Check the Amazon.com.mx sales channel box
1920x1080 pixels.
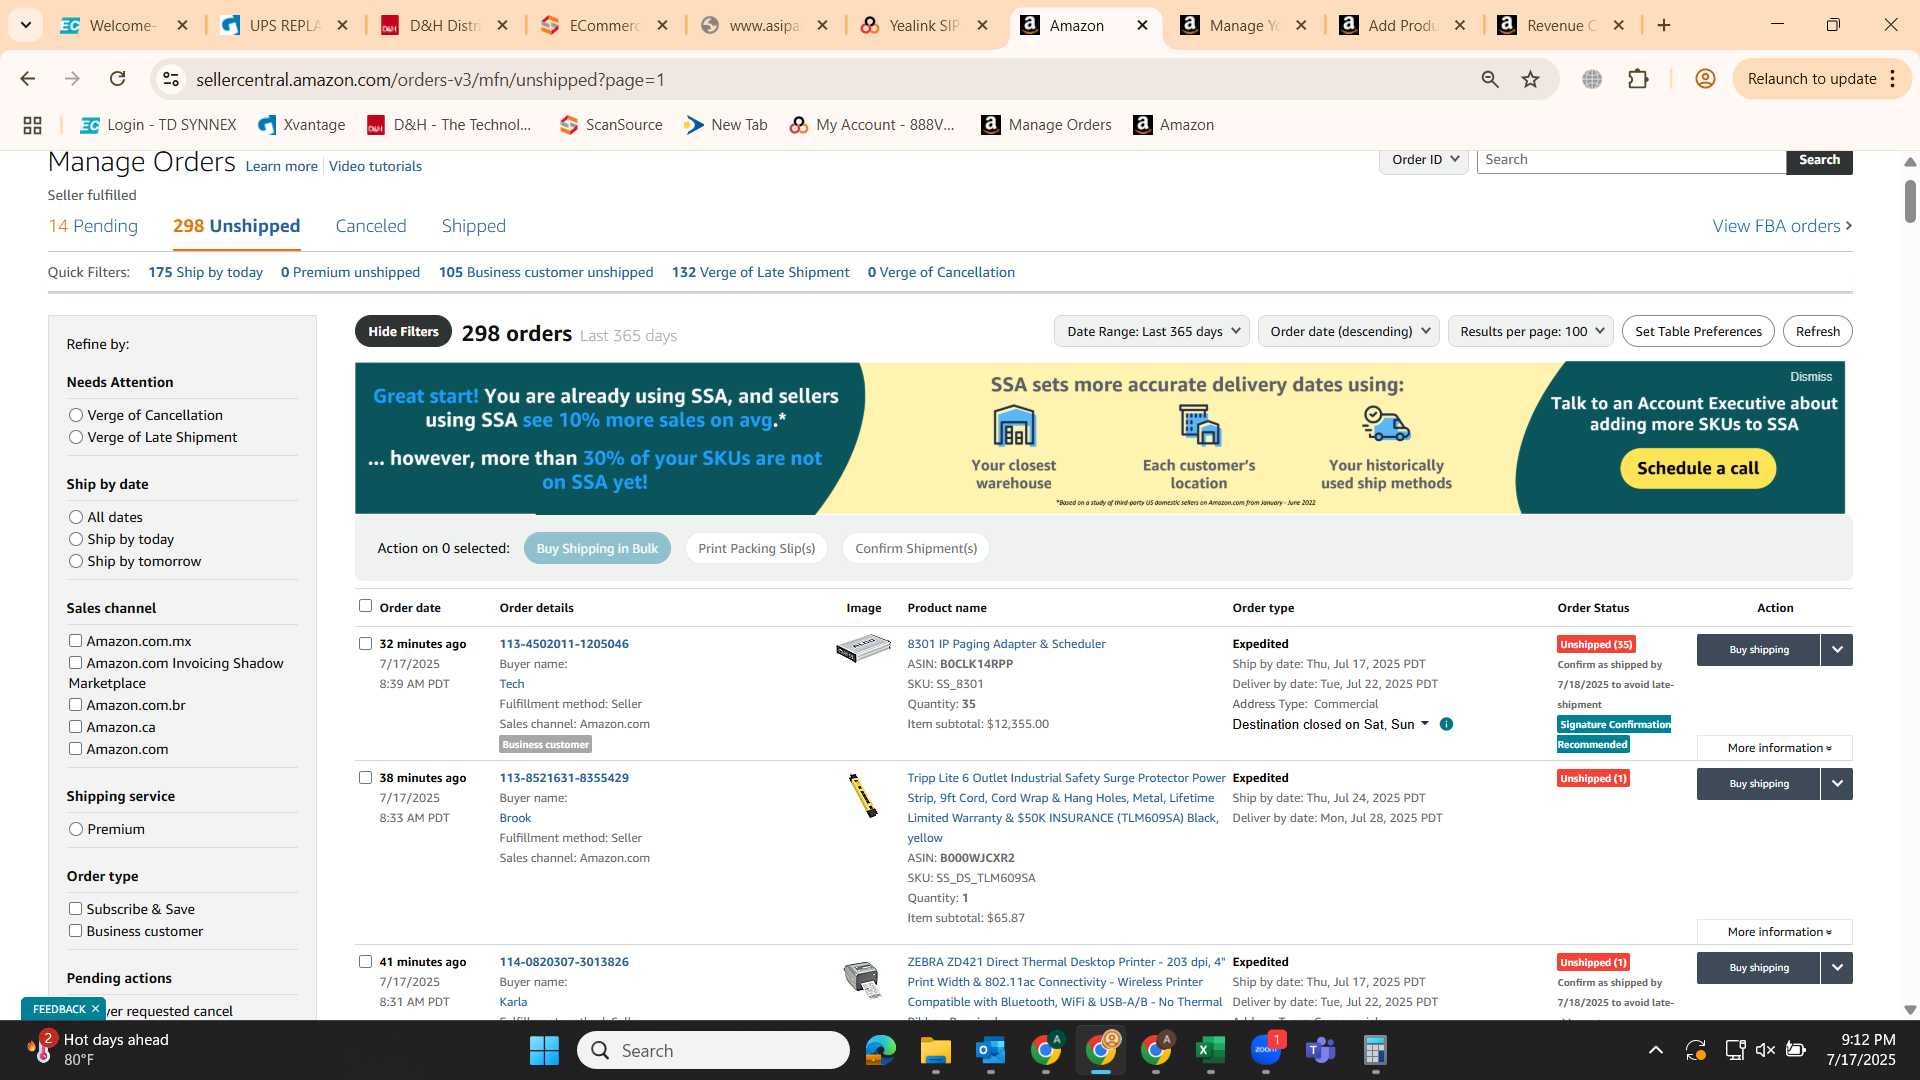(75, 641)
